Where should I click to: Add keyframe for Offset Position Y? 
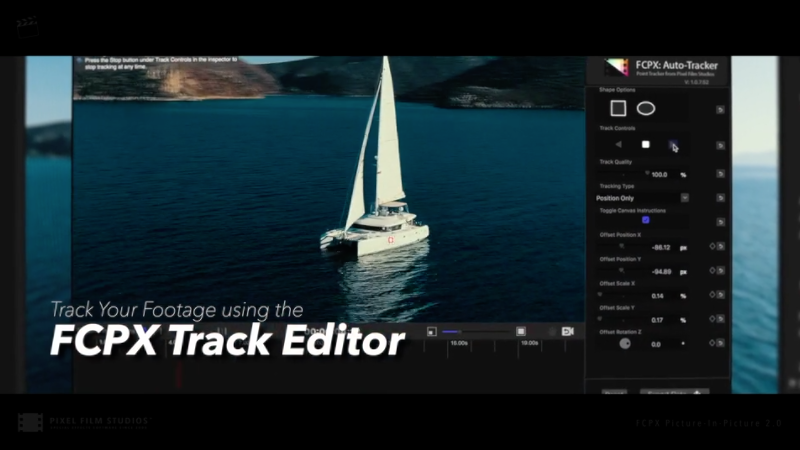point(712,270)
